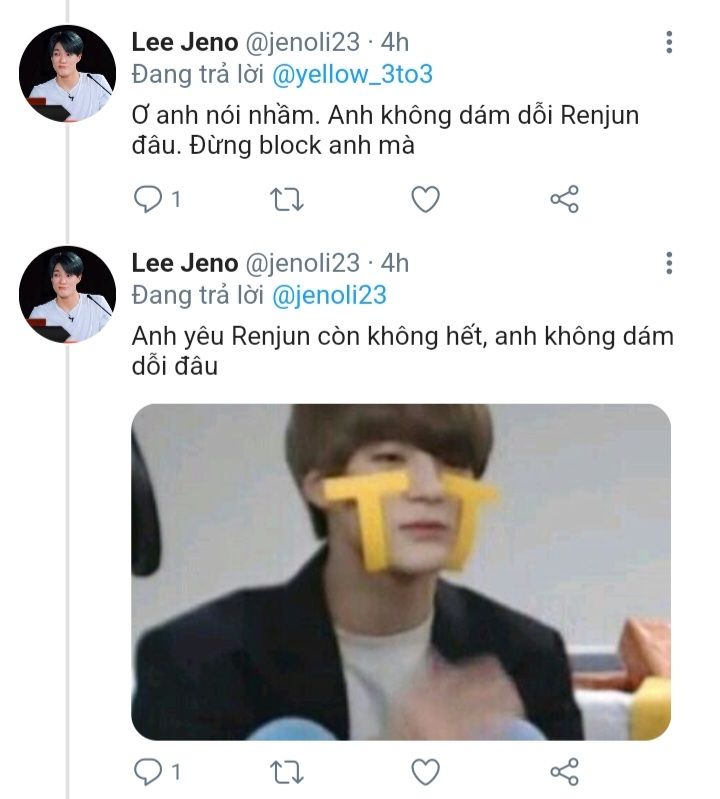Retweet the first tweet by Lee Jeno
Viewport: 720px width, 799px height.
[x=286, y=200]
